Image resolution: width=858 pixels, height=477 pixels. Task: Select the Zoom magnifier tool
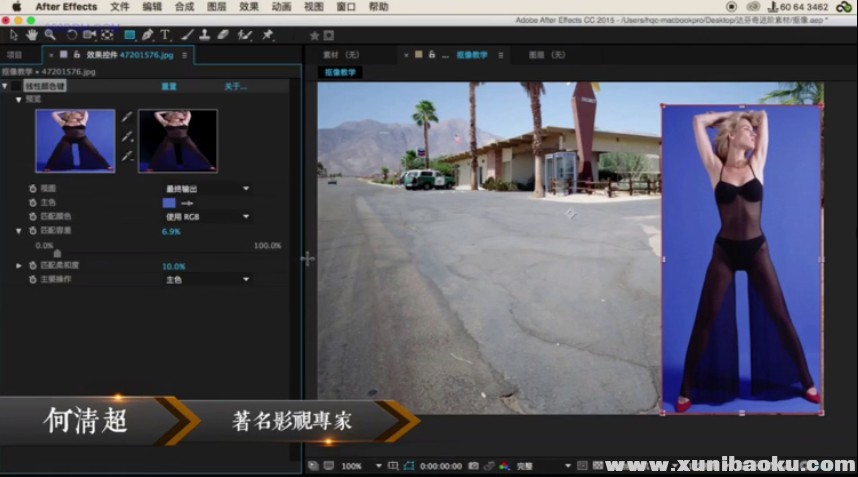[49, 34]
